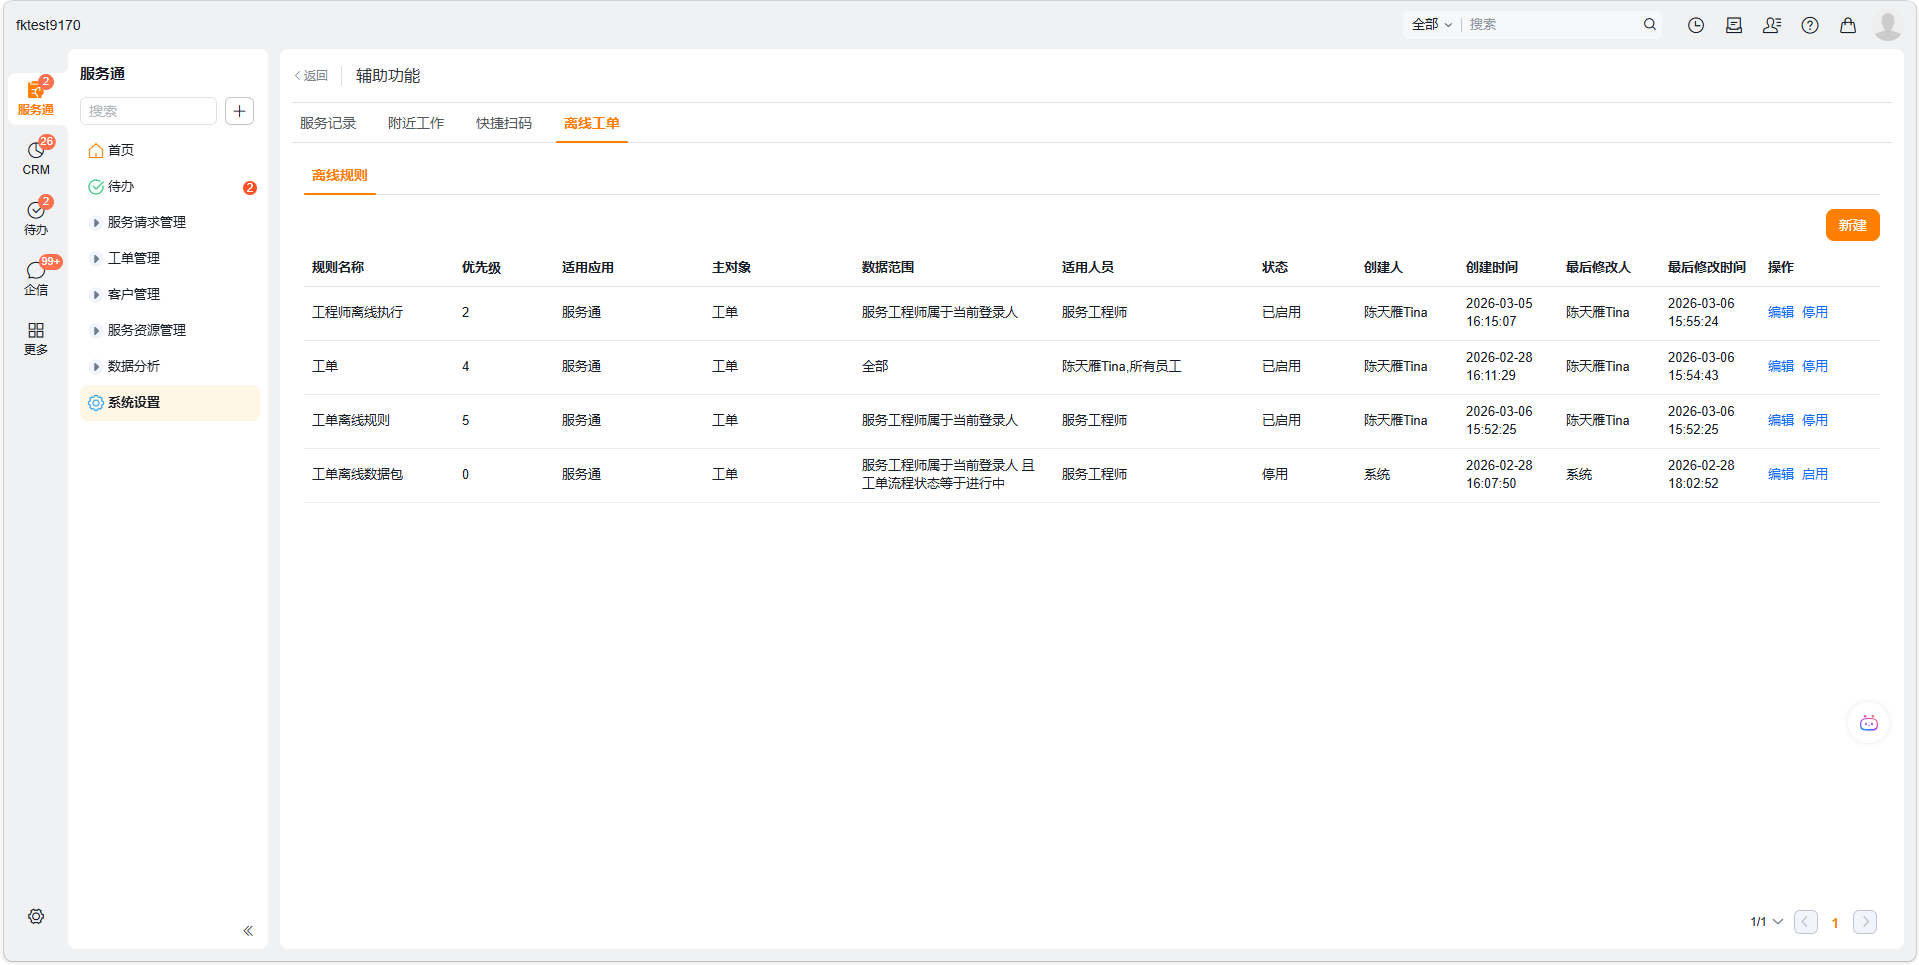Open the user avatar menu
1919x965 pixels.
[x=1888, y=25]
